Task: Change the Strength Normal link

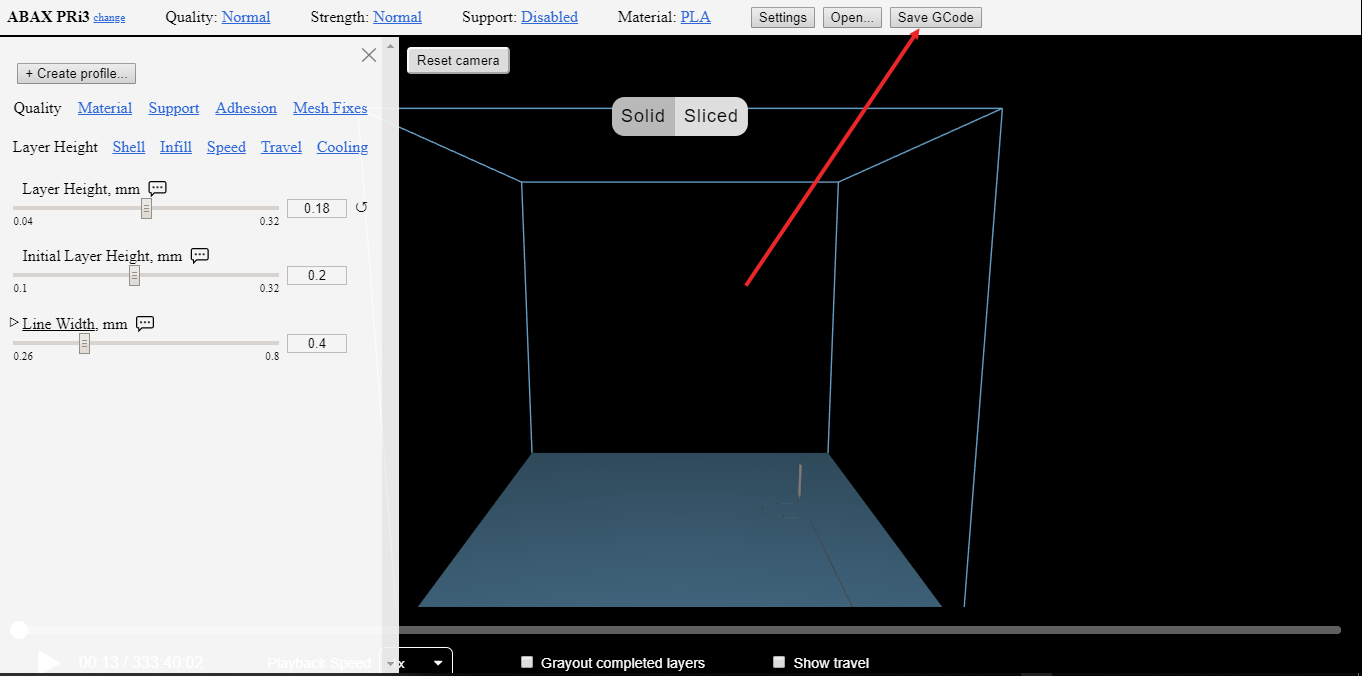Action: pos(397,17)
